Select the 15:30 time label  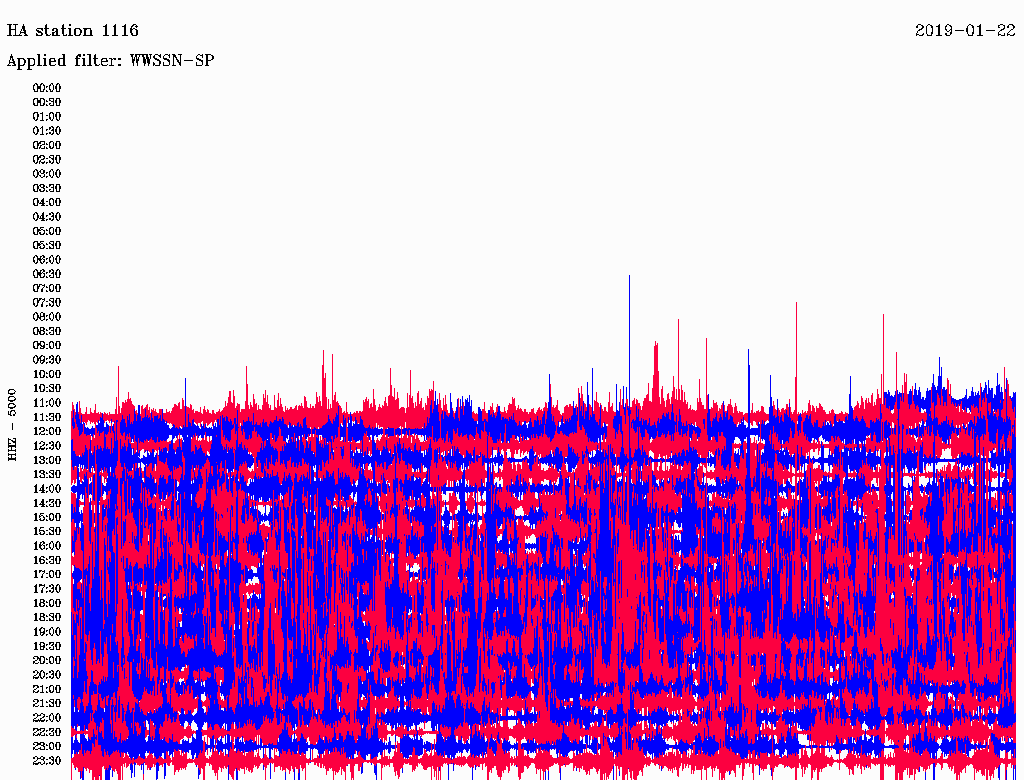pos(47,532)
